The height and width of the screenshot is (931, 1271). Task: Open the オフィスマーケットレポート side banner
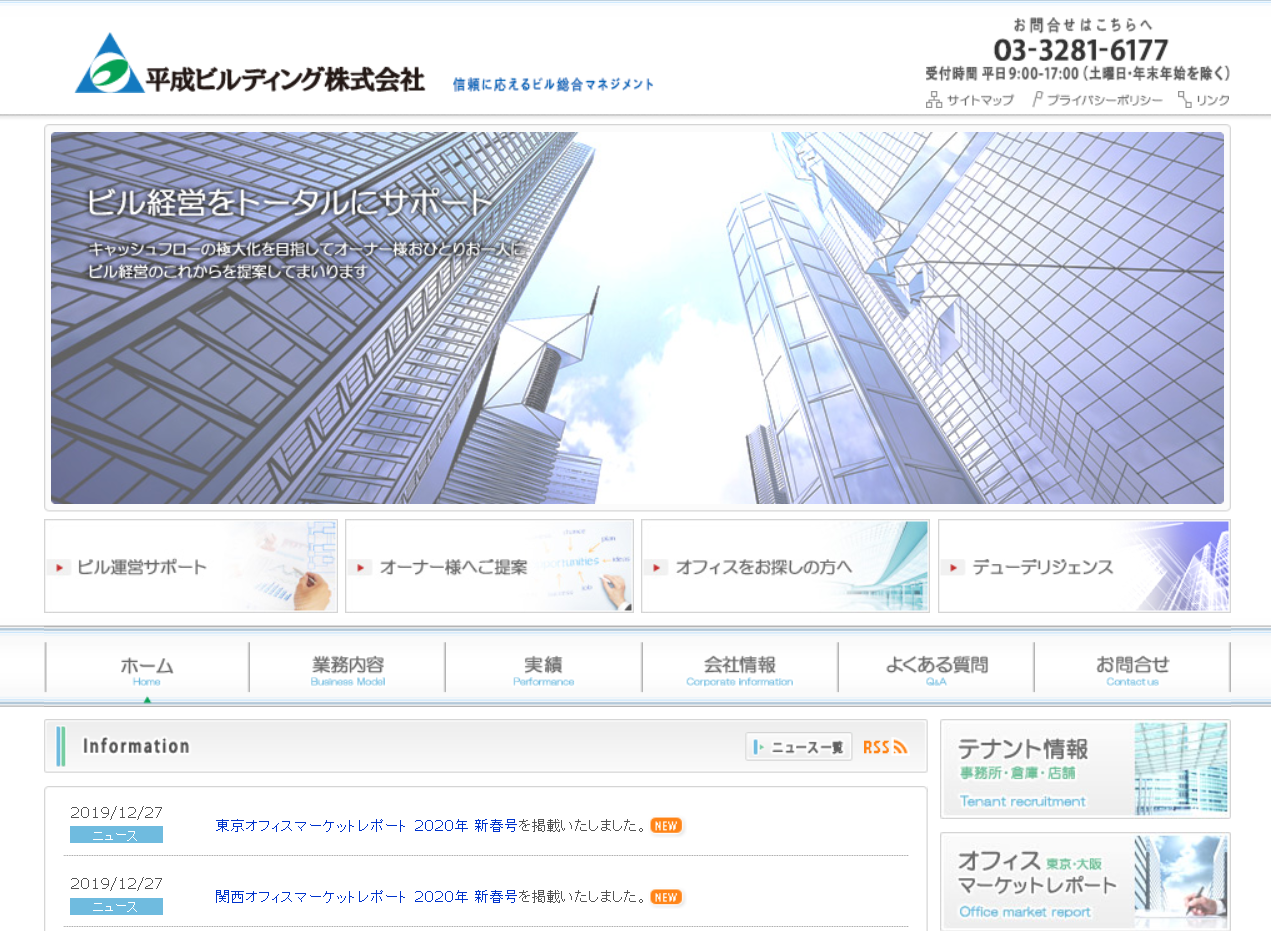[1085, 881]
